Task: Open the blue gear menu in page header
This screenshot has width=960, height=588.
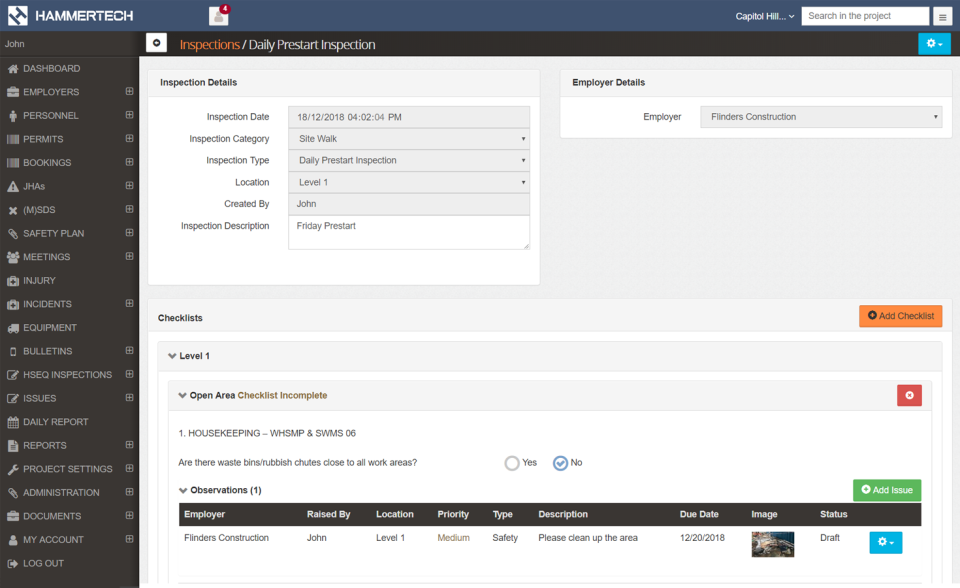Action: pos(934,43)
